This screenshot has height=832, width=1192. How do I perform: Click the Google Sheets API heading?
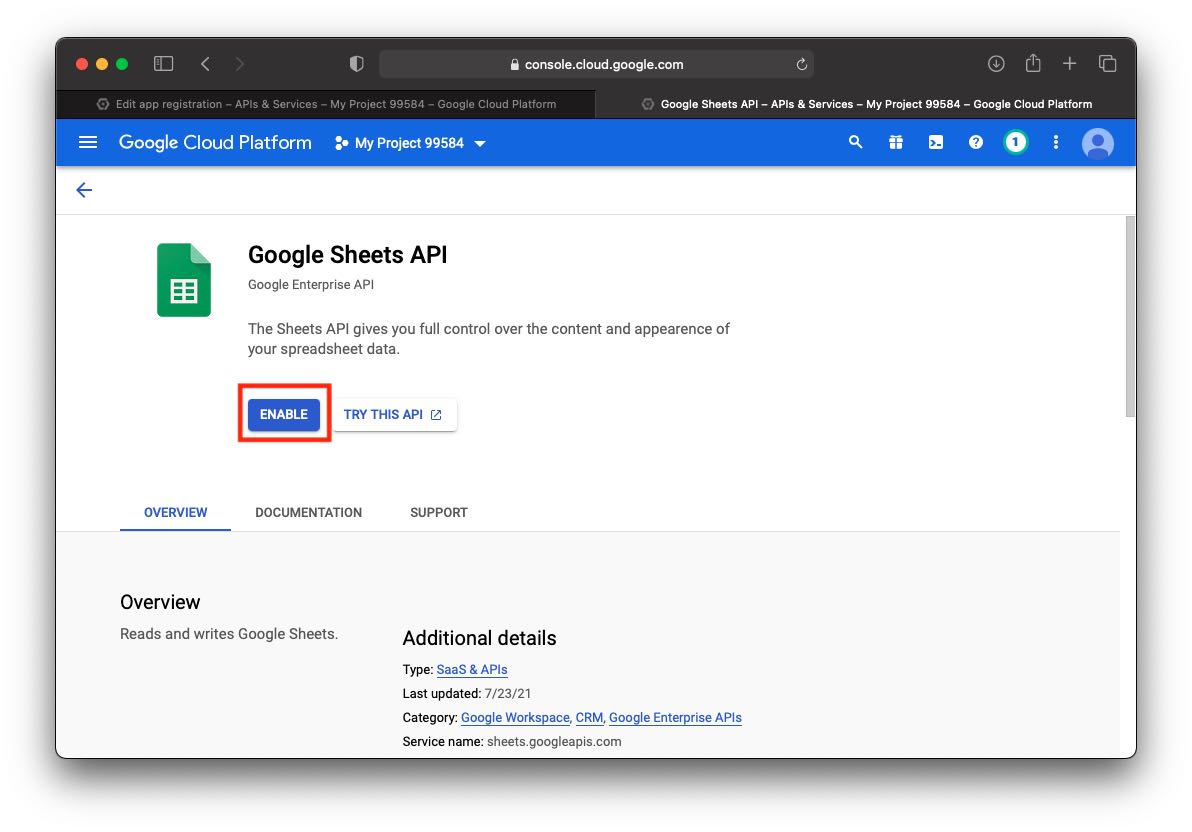(347, 255)
